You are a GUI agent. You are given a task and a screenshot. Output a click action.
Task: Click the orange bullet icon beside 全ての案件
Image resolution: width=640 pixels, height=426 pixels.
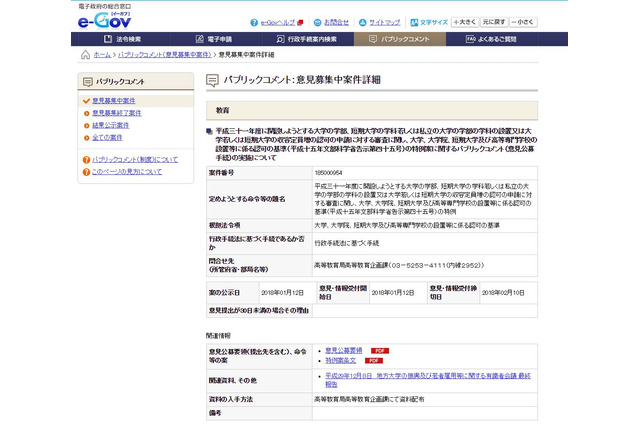[87, 138]
